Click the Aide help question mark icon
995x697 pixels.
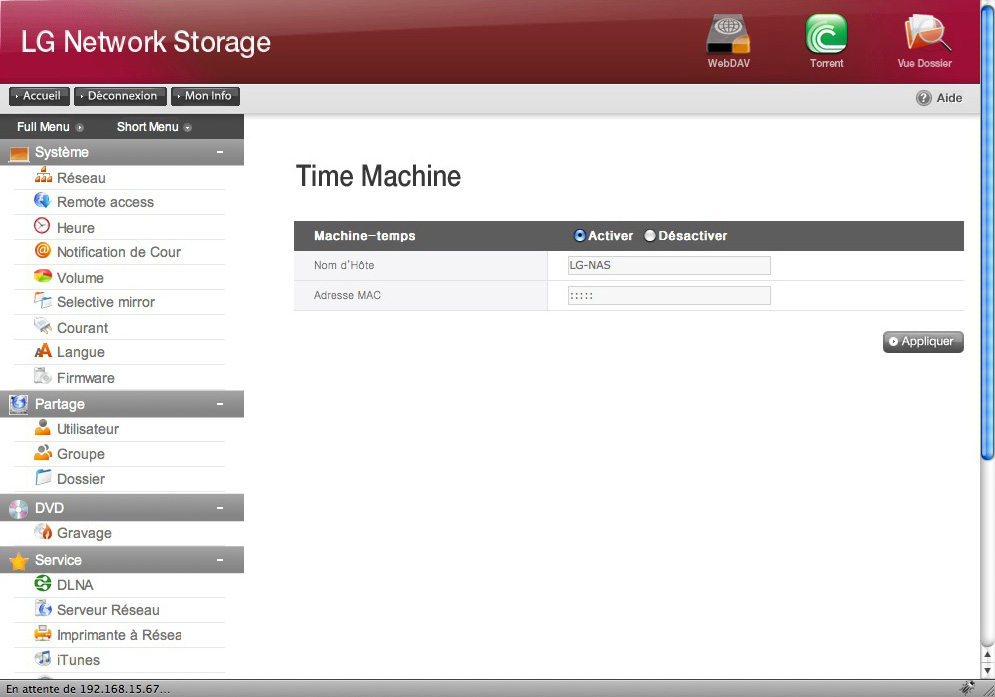[x=924, y=98]
